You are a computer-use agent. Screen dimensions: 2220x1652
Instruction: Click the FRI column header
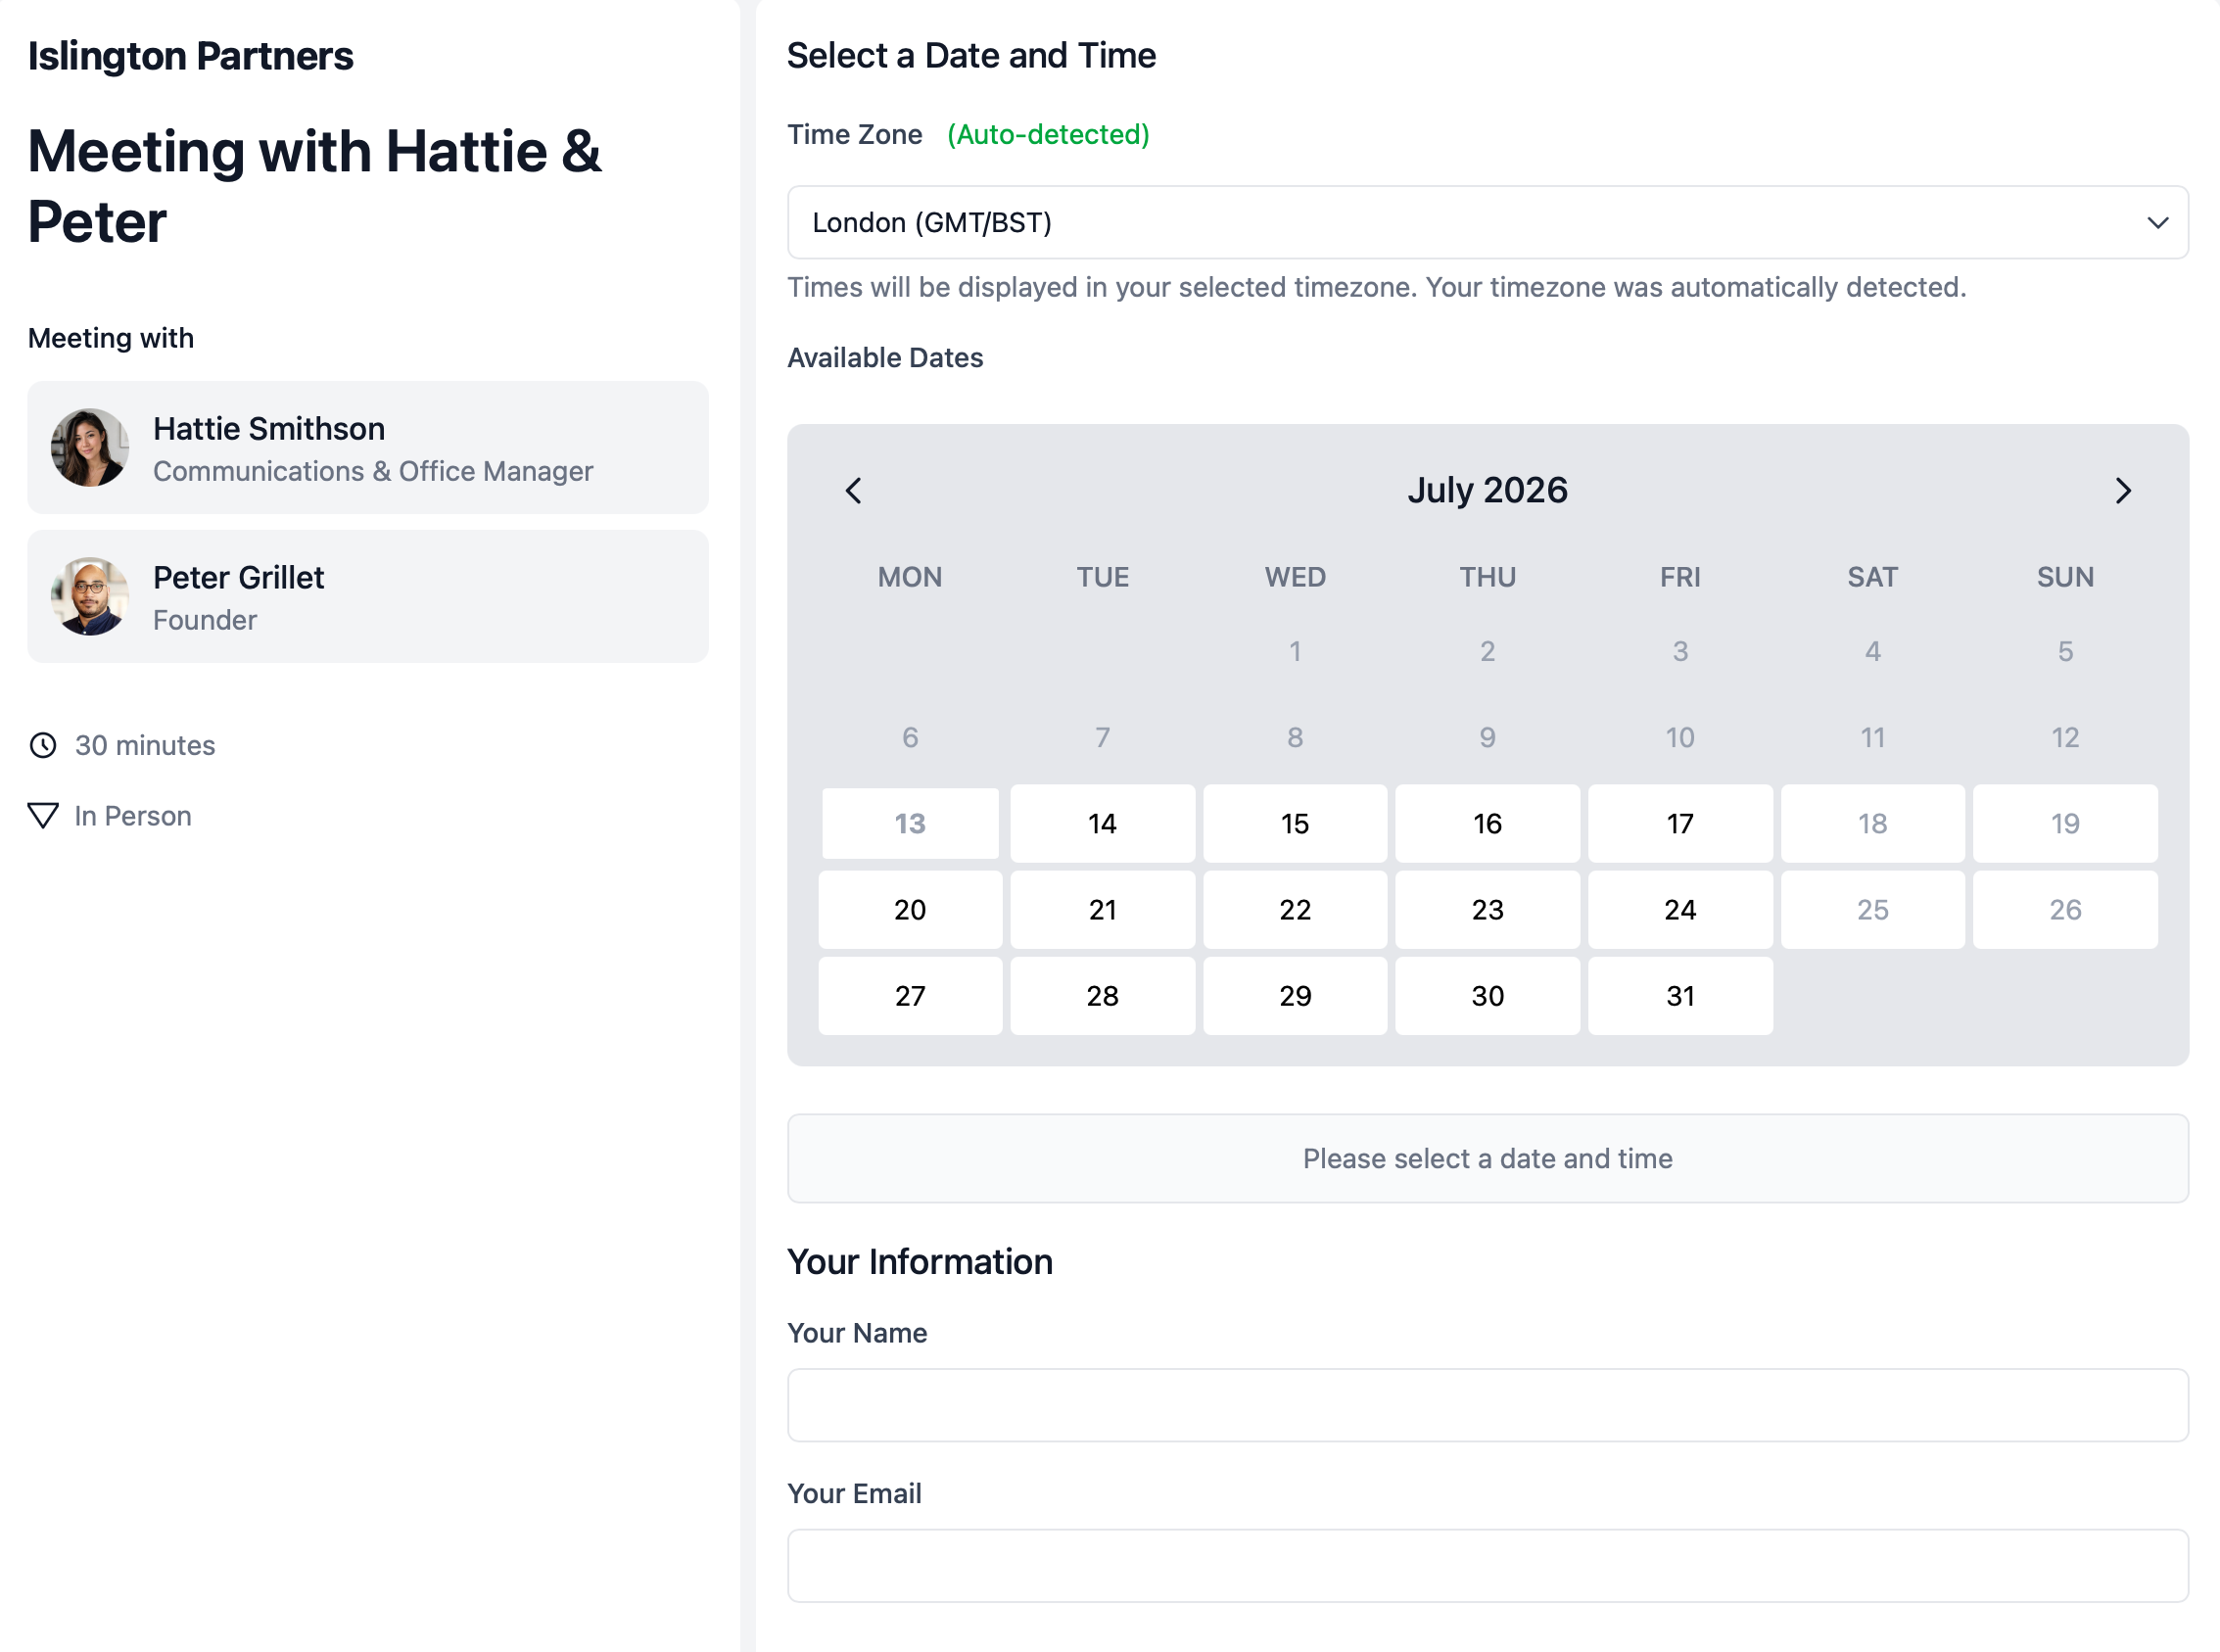[1680, 577]
